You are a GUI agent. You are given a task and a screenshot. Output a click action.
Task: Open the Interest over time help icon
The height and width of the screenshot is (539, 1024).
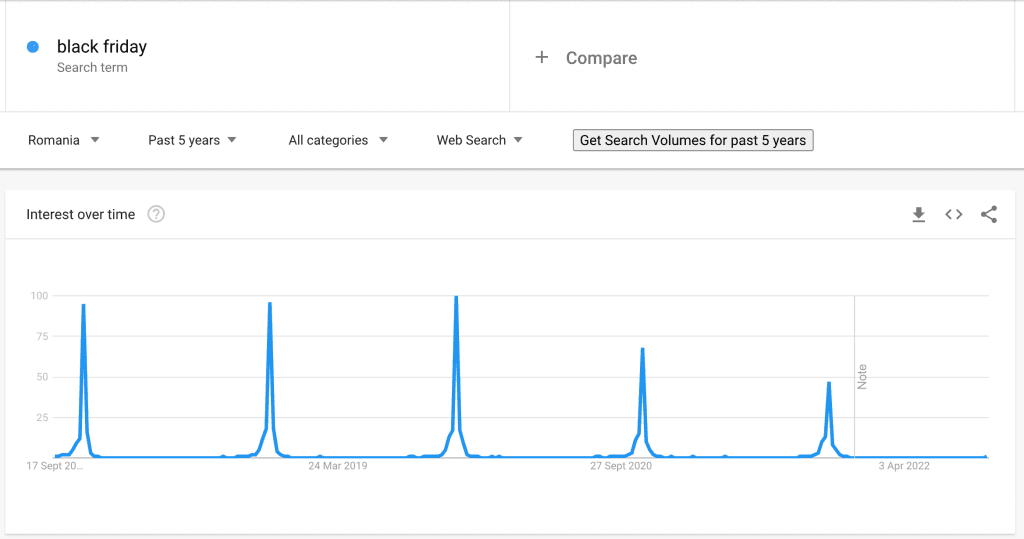156,214
